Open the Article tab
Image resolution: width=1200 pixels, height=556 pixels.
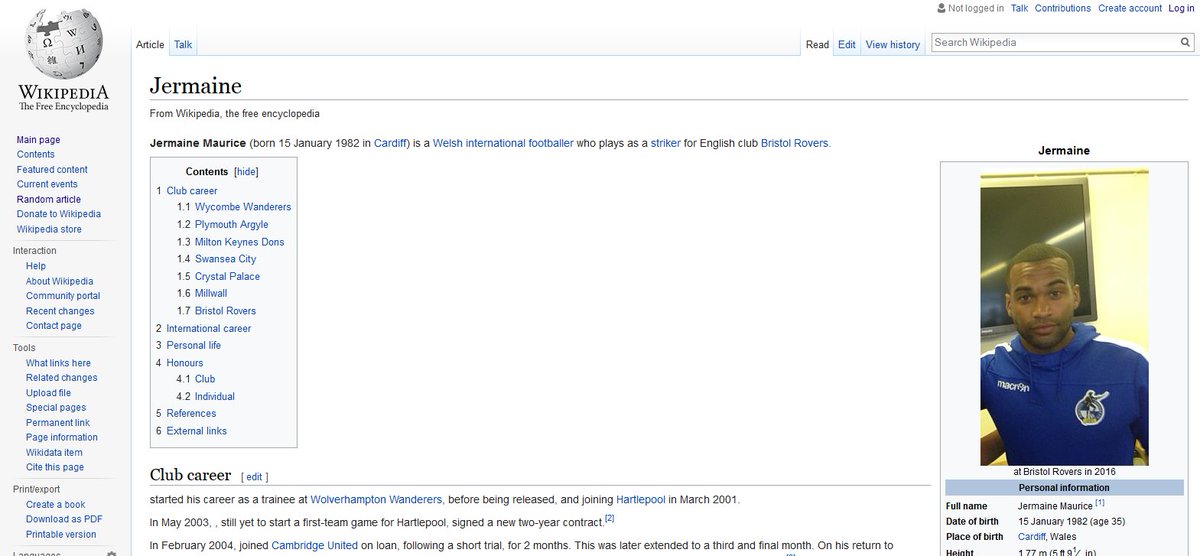[150, 45]
